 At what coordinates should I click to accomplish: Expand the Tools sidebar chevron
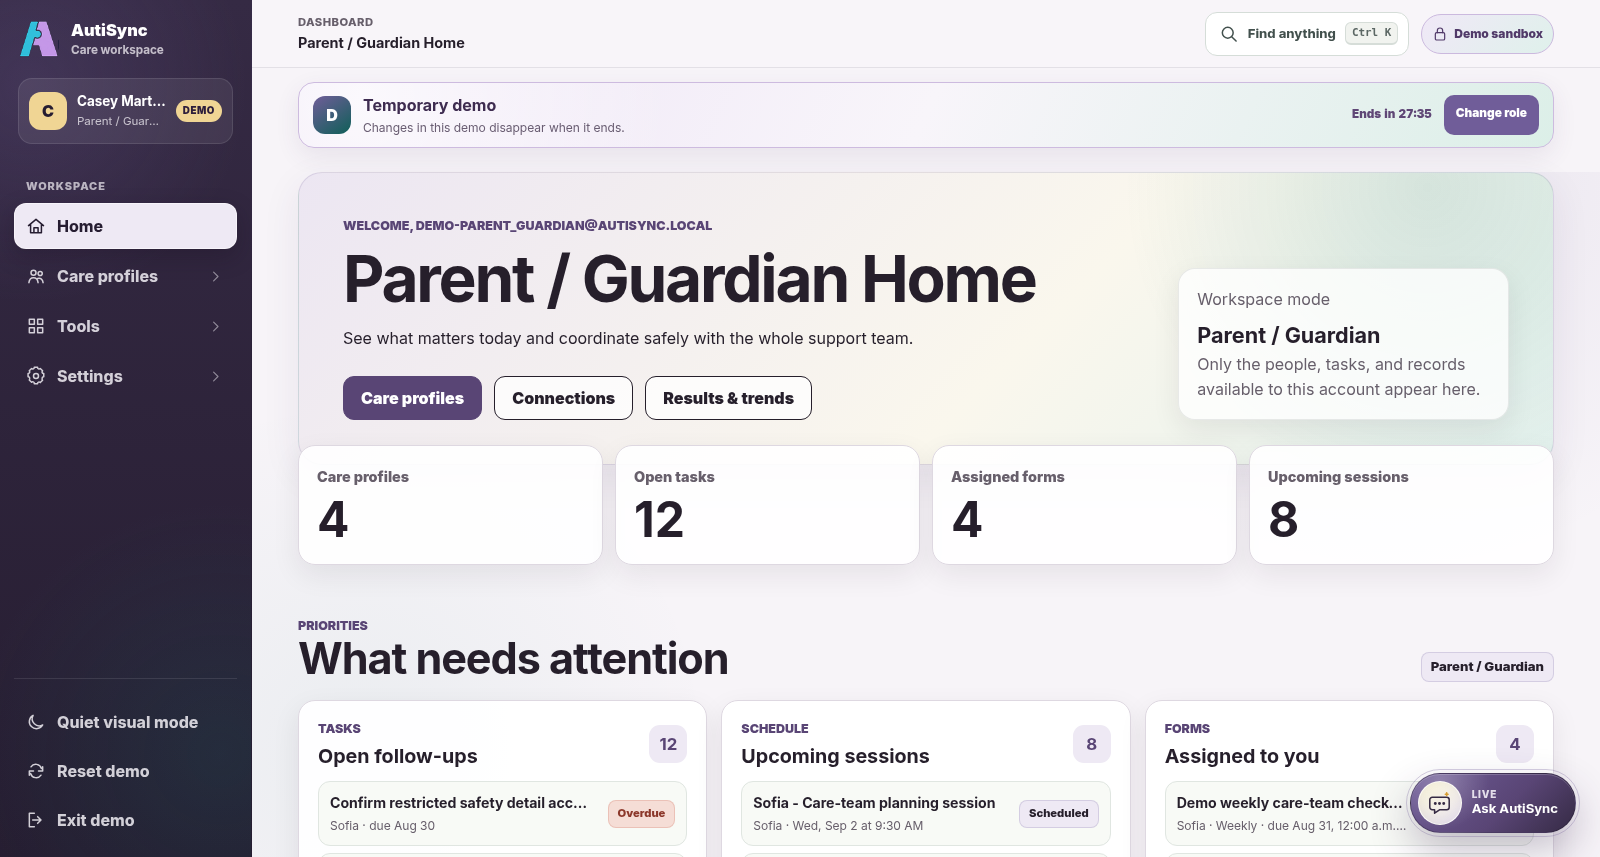(216, 326)
